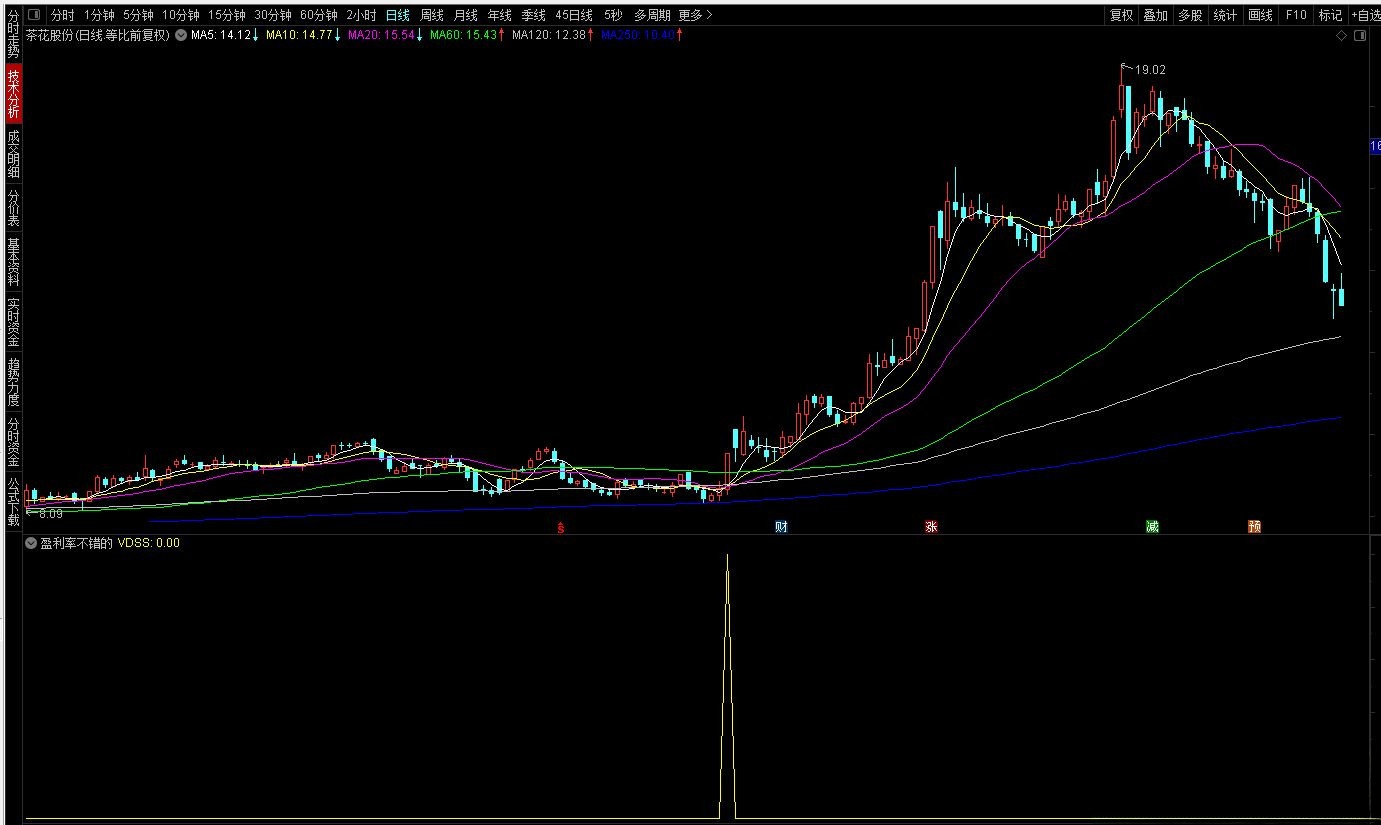Viewport: 1381px width, 825px height.
Task: Click the F10 company info button
Action: coord(1296,15)
